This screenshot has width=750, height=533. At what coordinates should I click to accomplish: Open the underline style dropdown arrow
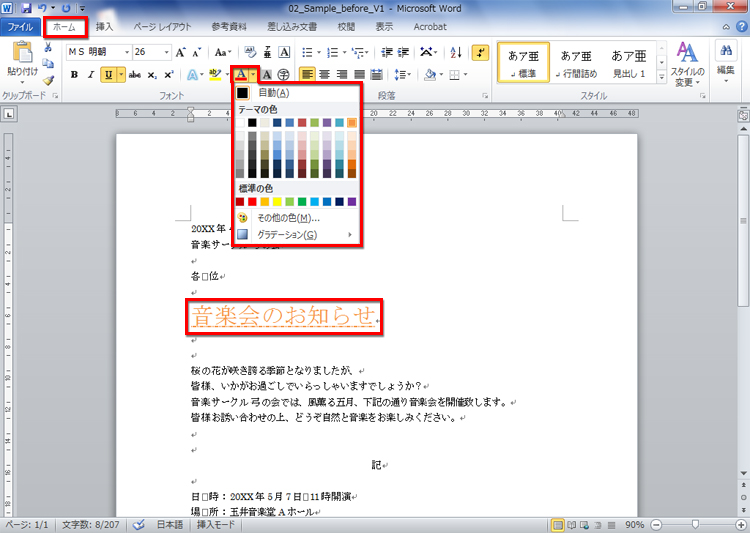[x=121, y=75]
